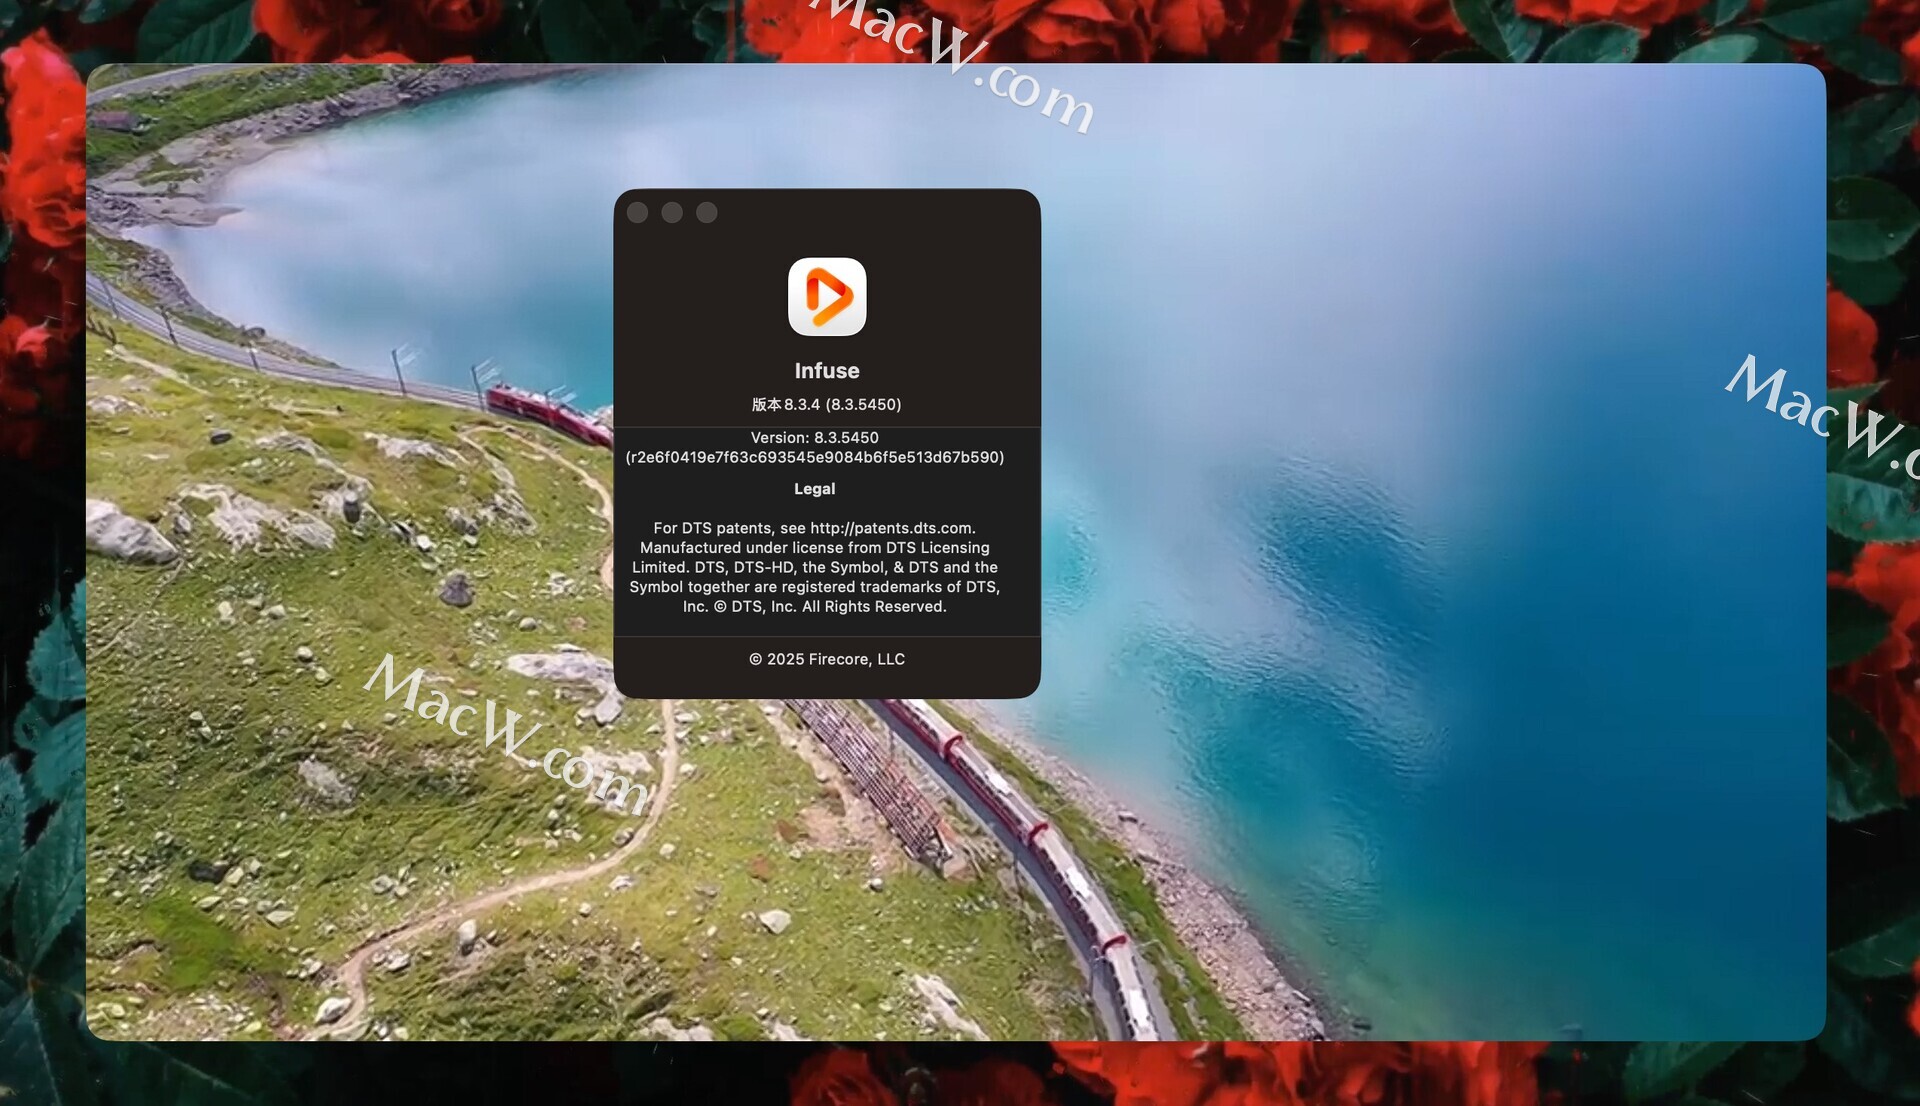Click the Legal heading
1920x1106 pixels.
click(x=814, y=489)
